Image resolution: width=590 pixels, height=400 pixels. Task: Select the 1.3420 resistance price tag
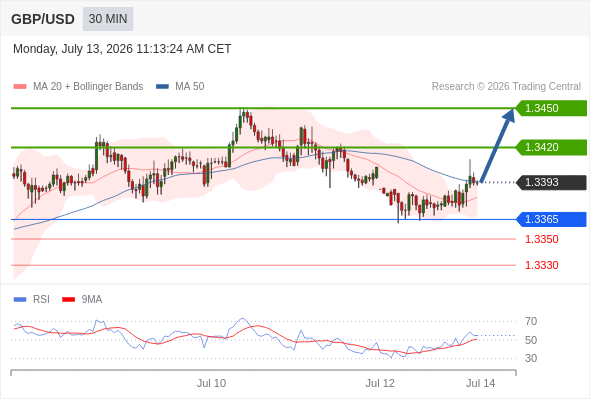point(551,147)
